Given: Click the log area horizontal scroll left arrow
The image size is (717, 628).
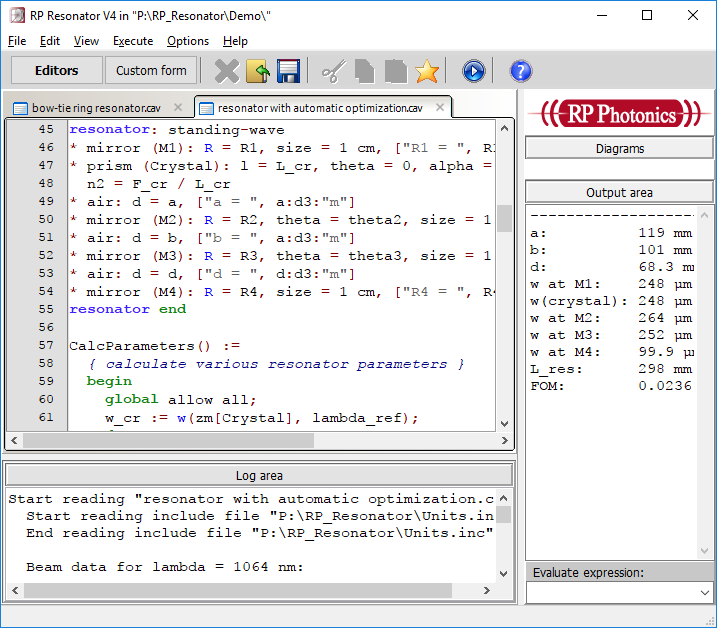Looking at the screenshot, I should pos(15,590).
